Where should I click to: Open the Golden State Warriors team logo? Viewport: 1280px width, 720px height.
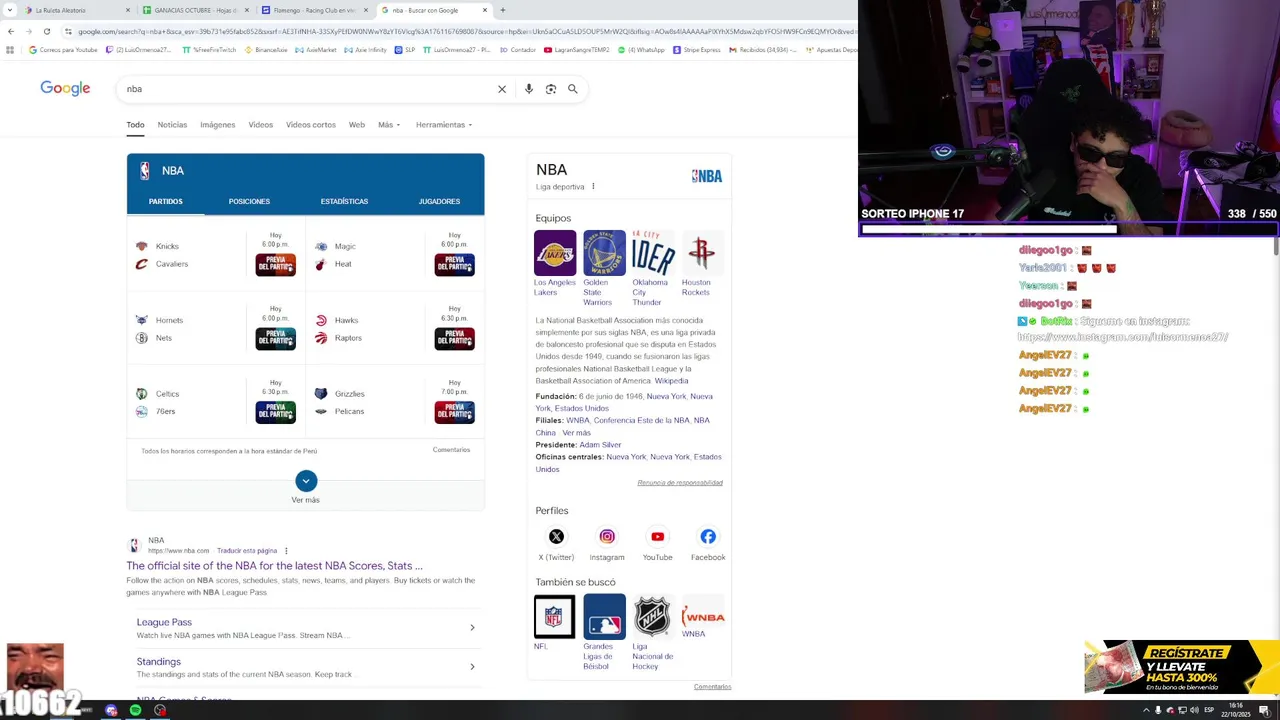click(604, 253)
